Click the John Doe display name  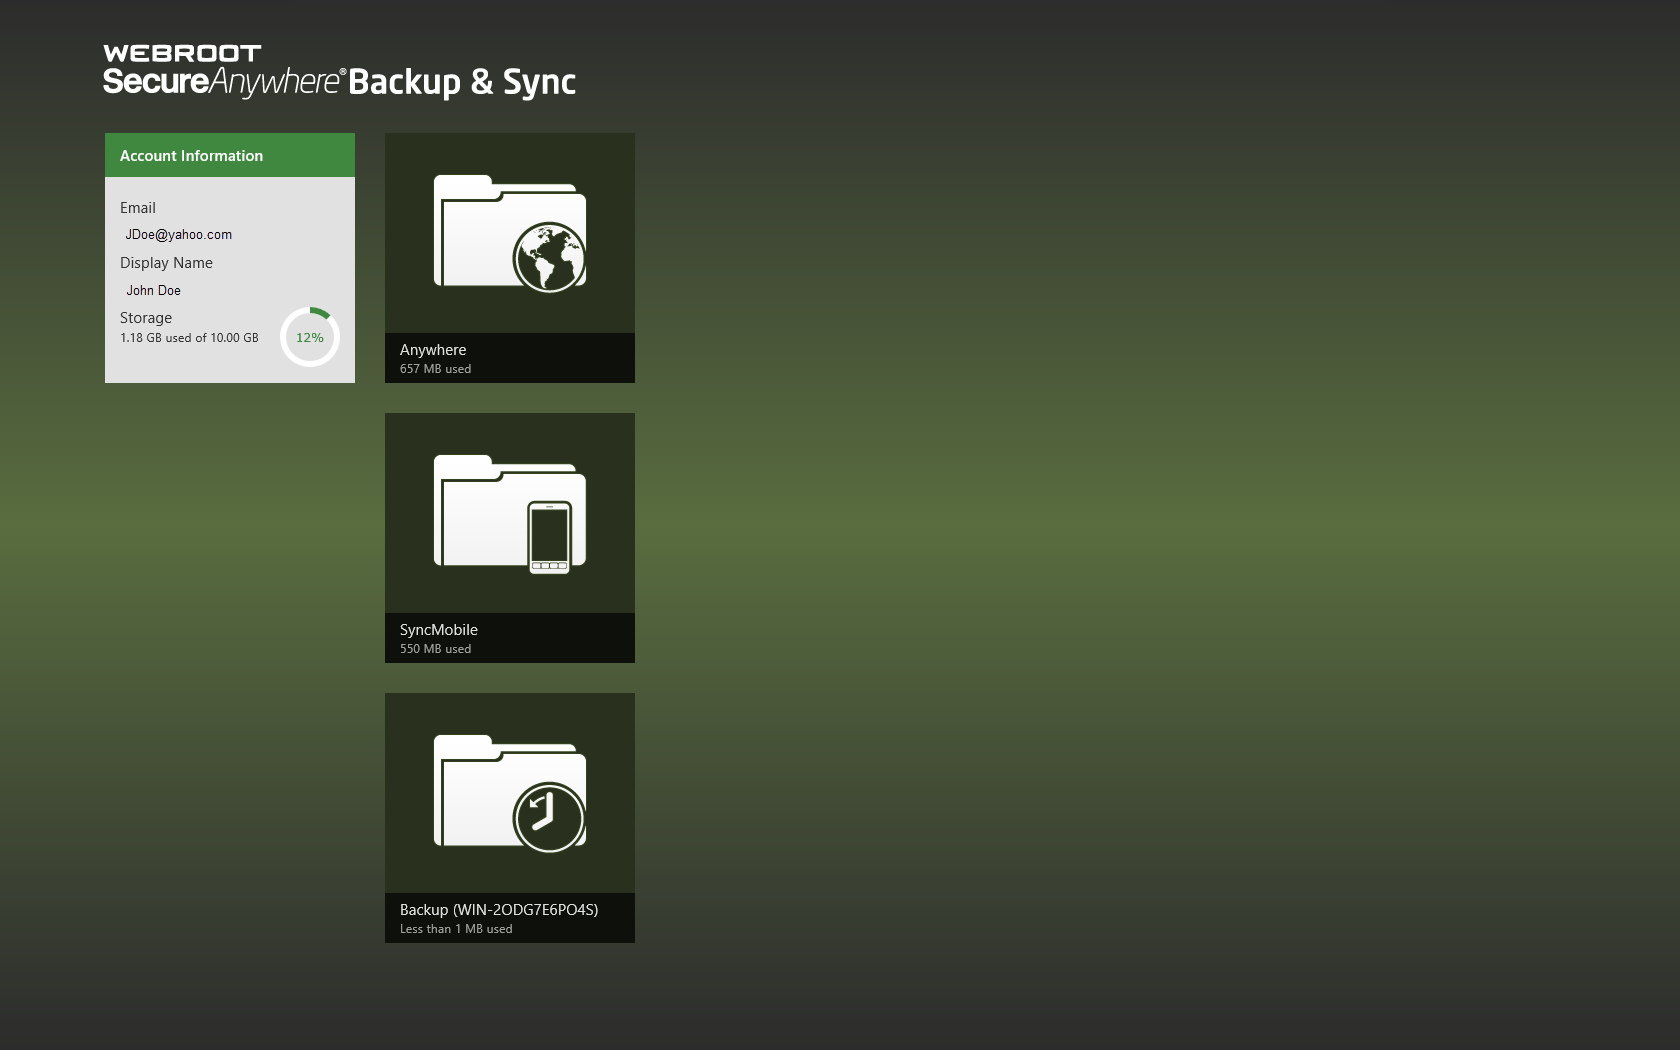[x=154, y=291]
